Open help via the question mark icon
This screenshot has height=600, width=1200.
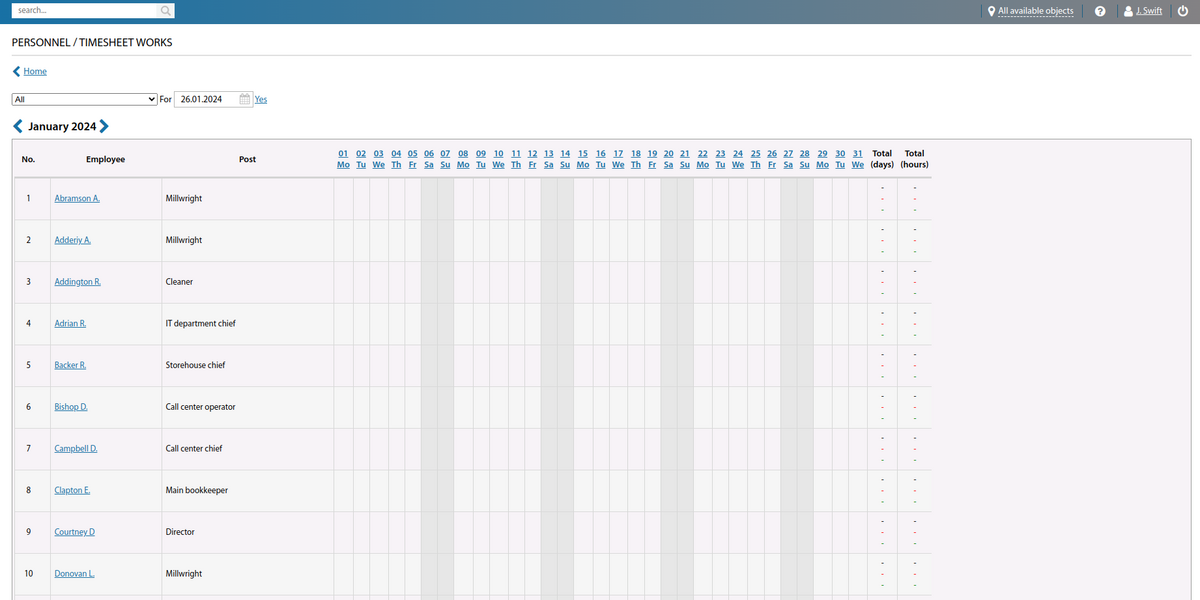pyautogui.click(x=1101, y=11)
